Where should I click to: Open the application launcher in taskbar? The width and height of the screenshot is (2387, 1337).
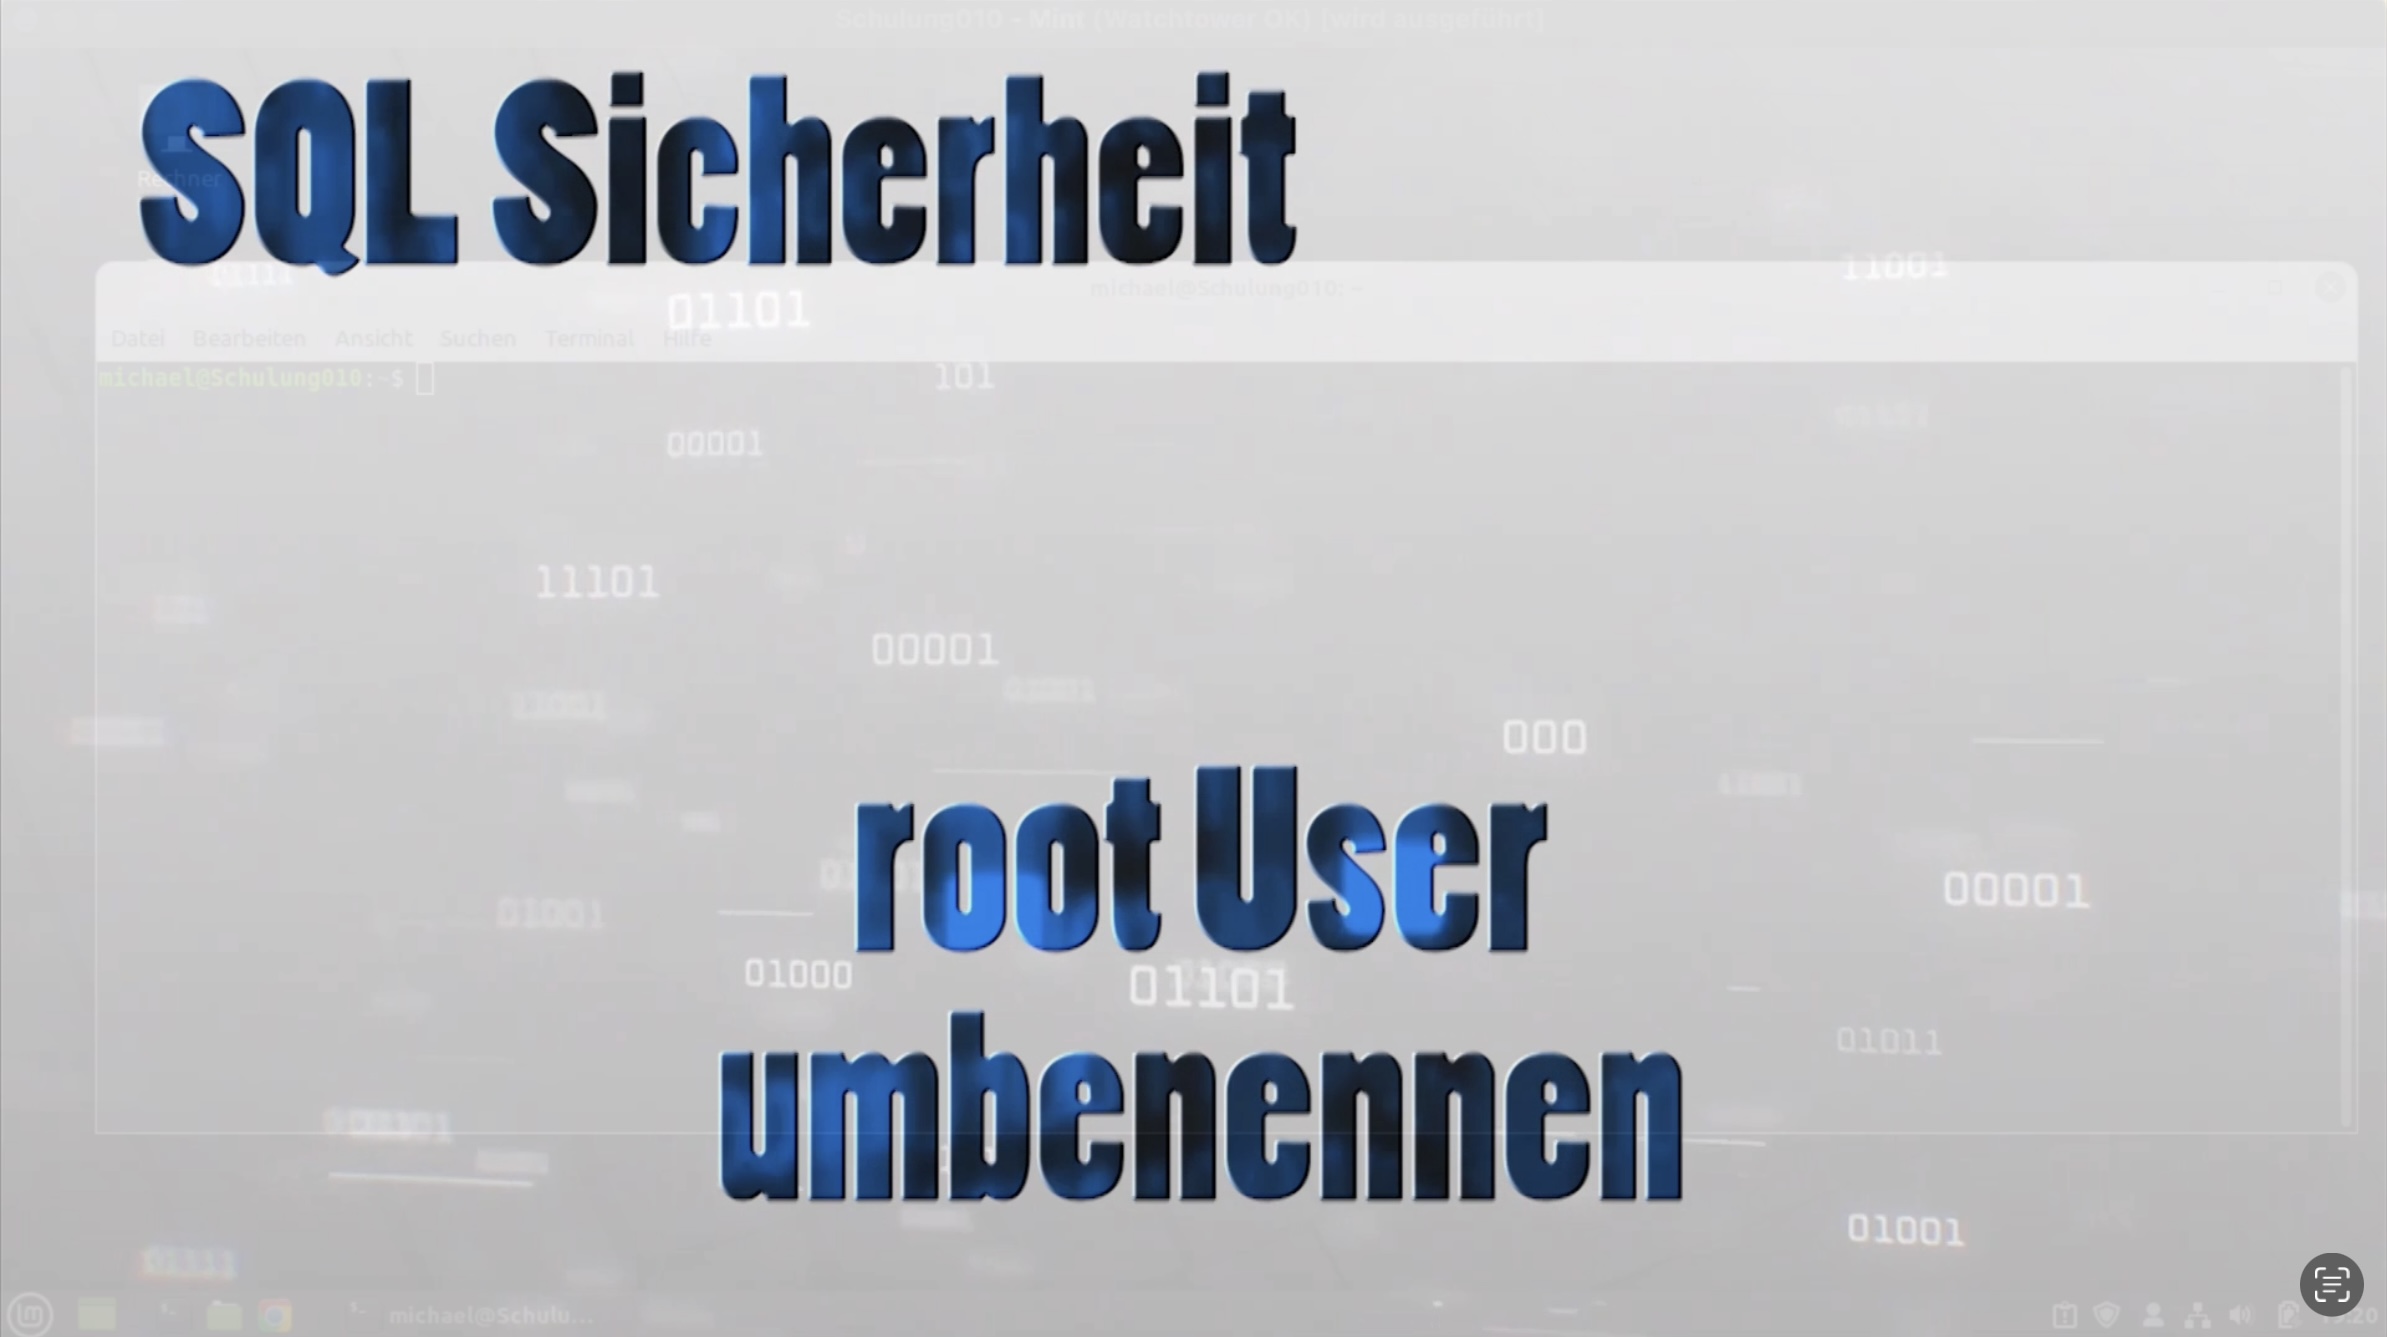click(31, 1312)
